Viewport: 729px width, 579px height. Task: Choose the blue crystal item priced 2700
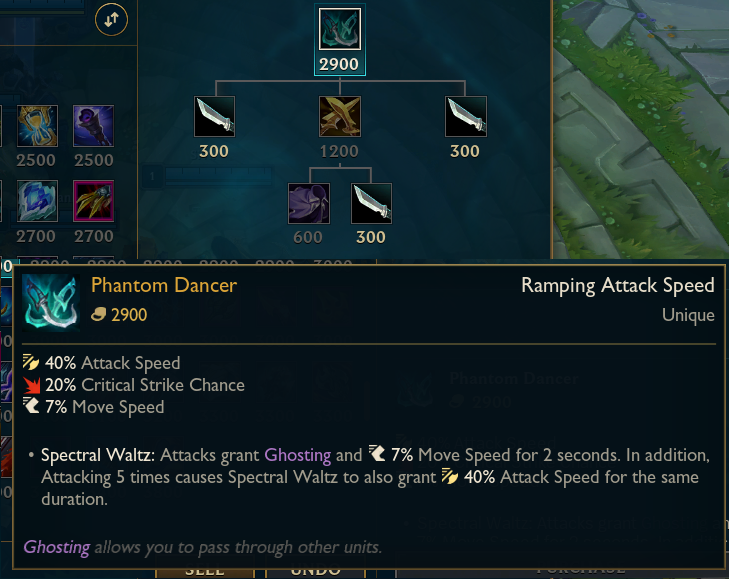click(x=37, y=201)
